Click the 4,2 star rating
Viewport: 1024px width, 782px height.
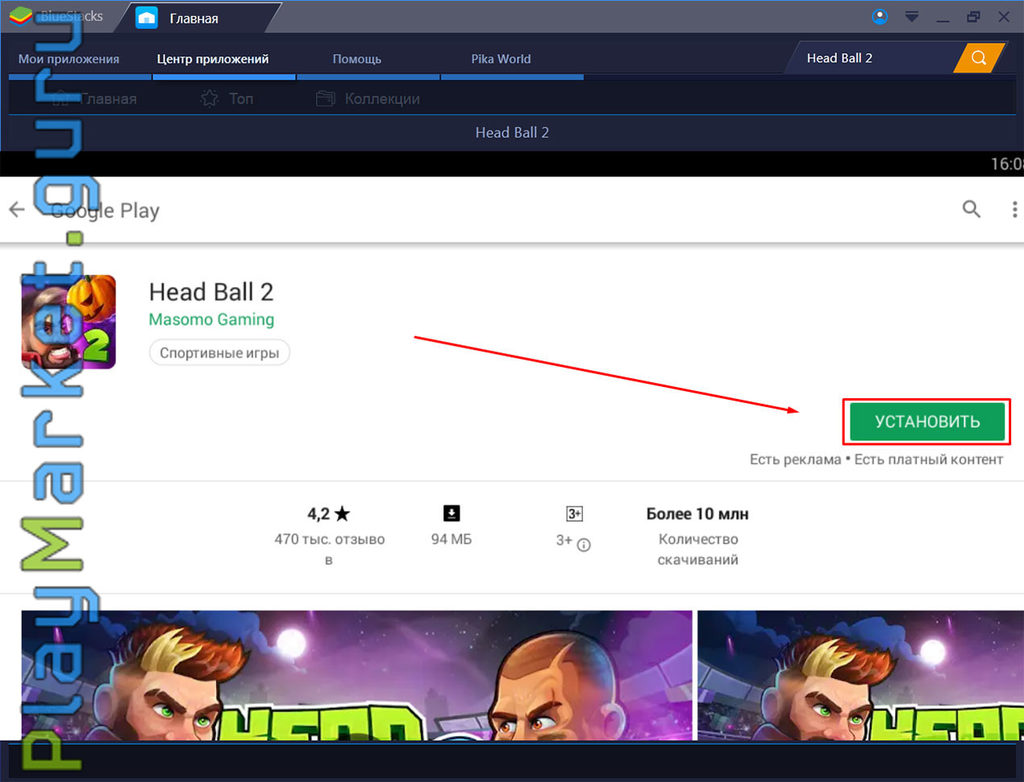[329, 514]
